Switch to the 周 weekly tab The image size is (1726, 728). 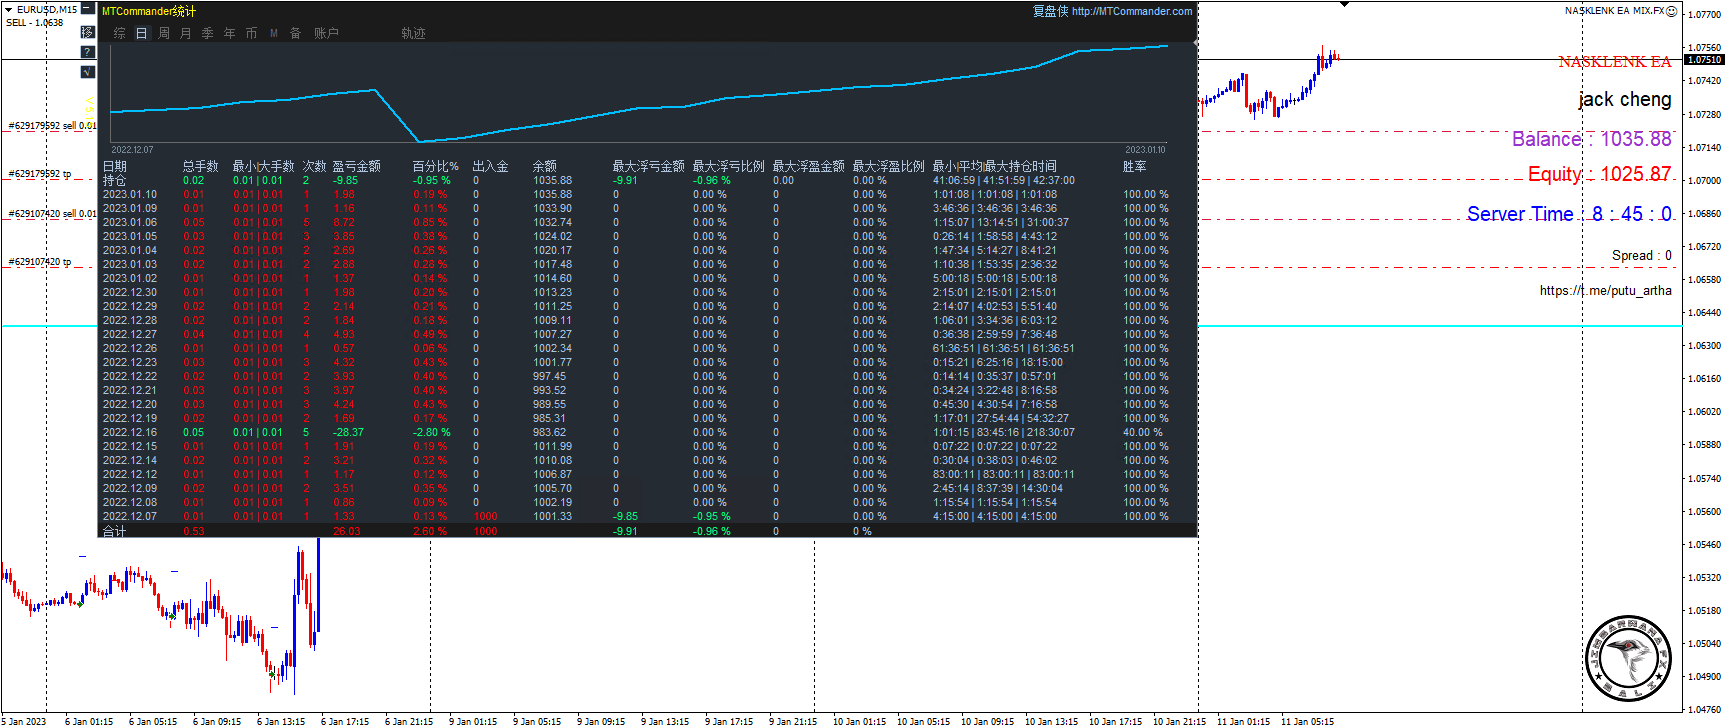164,33
